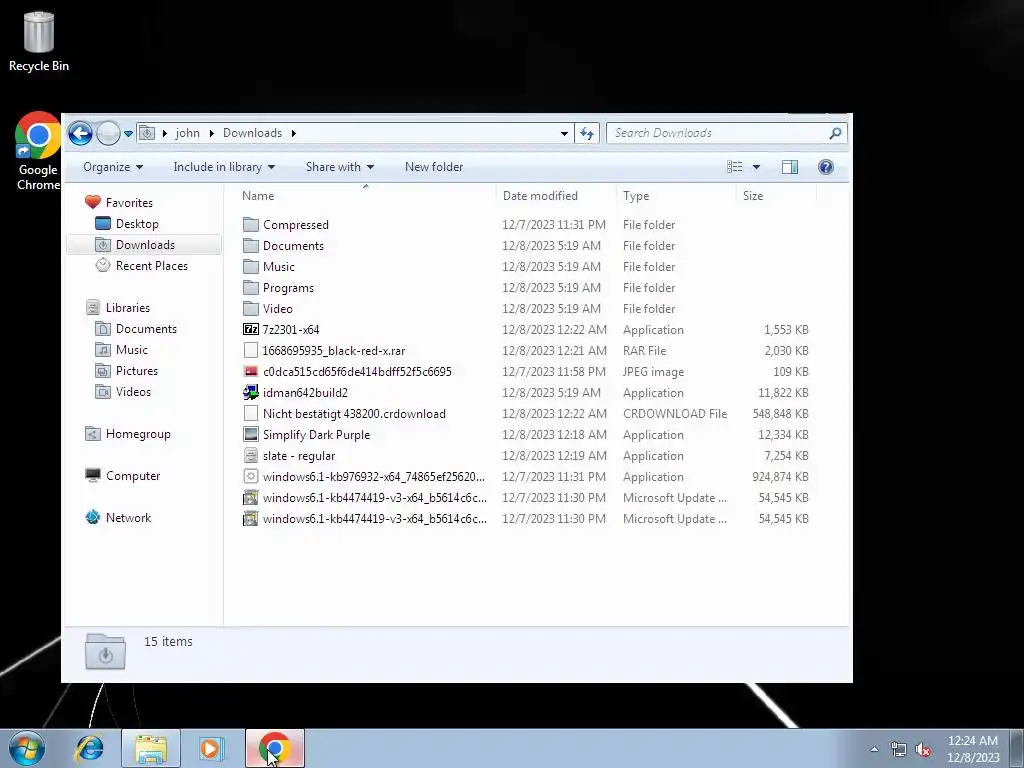Open the Windows Start button

(26, 748)
